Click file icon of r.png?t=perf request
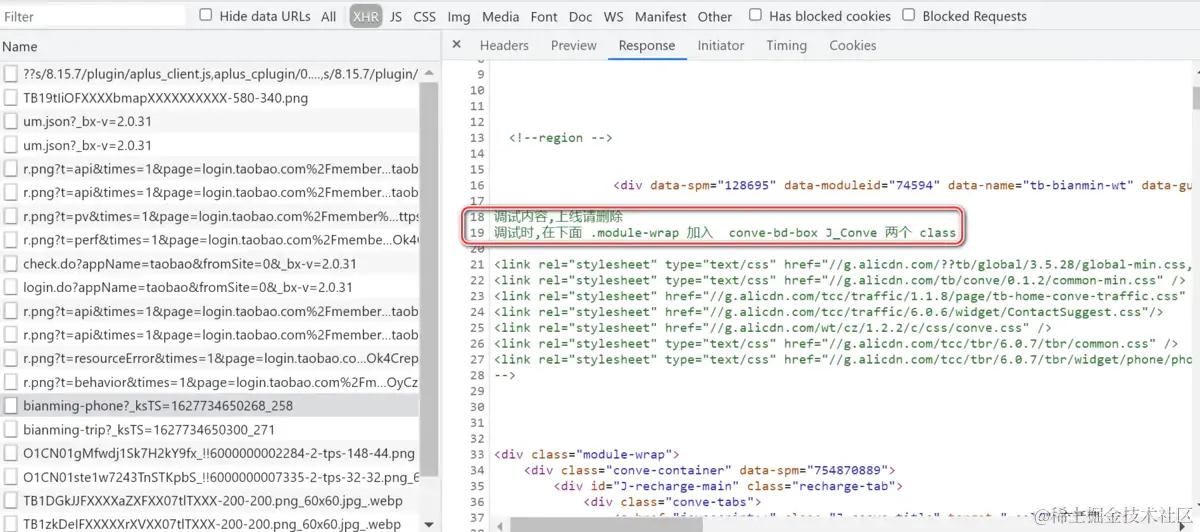 pos(11,240)
